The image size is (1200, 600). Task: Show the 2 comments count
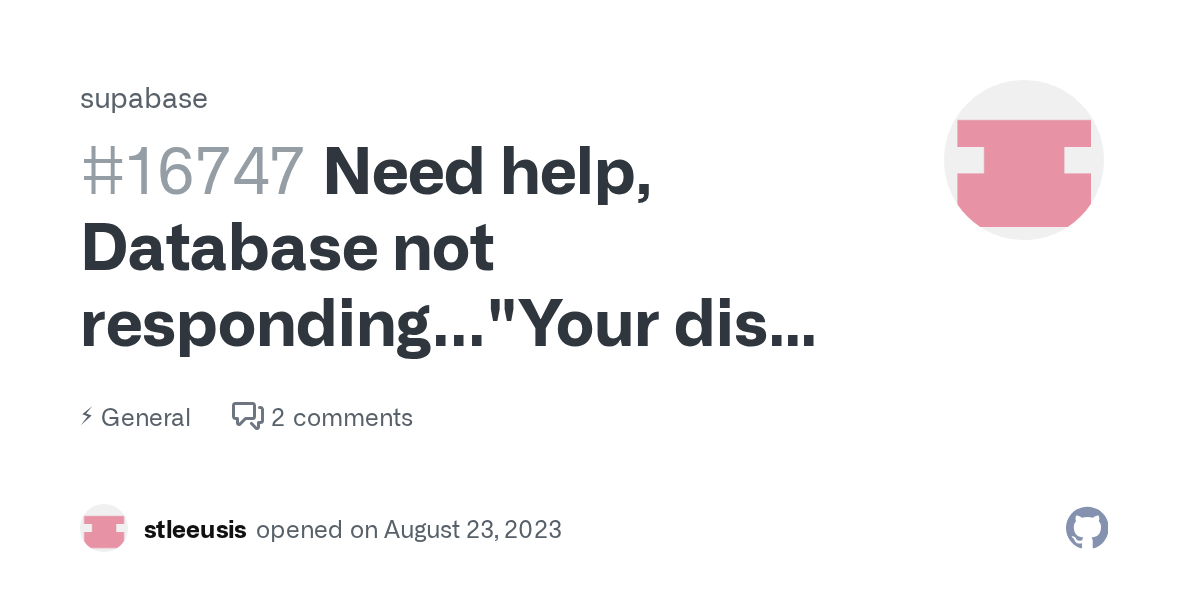[x=341, y=417]
